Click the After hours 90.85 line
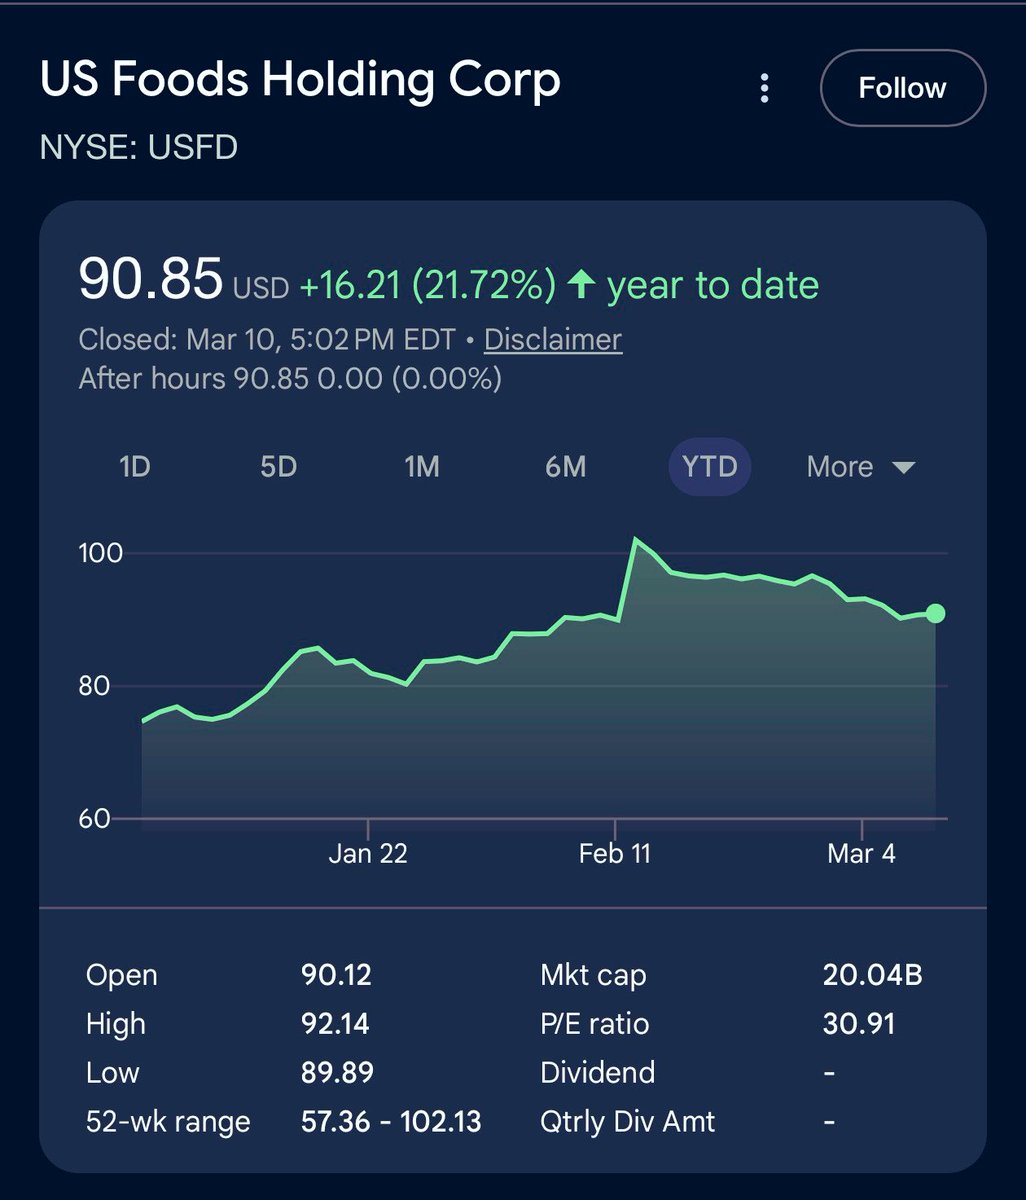 [290, 379]
